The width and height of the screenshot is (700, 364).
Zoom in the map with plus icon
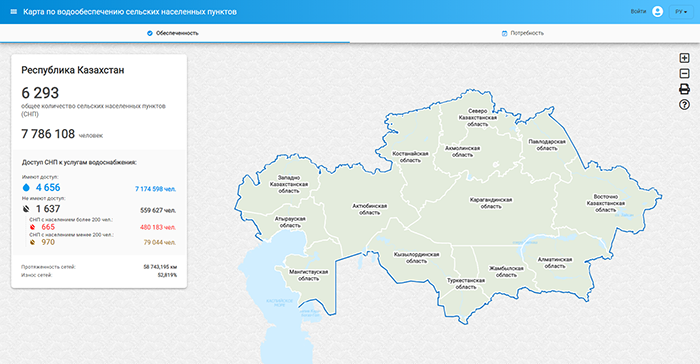(684, 58)
